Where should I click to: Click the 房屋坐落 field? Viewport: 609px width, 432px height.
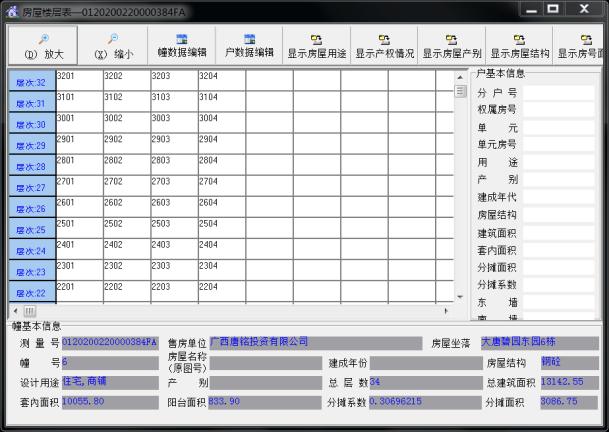point(539,343)
